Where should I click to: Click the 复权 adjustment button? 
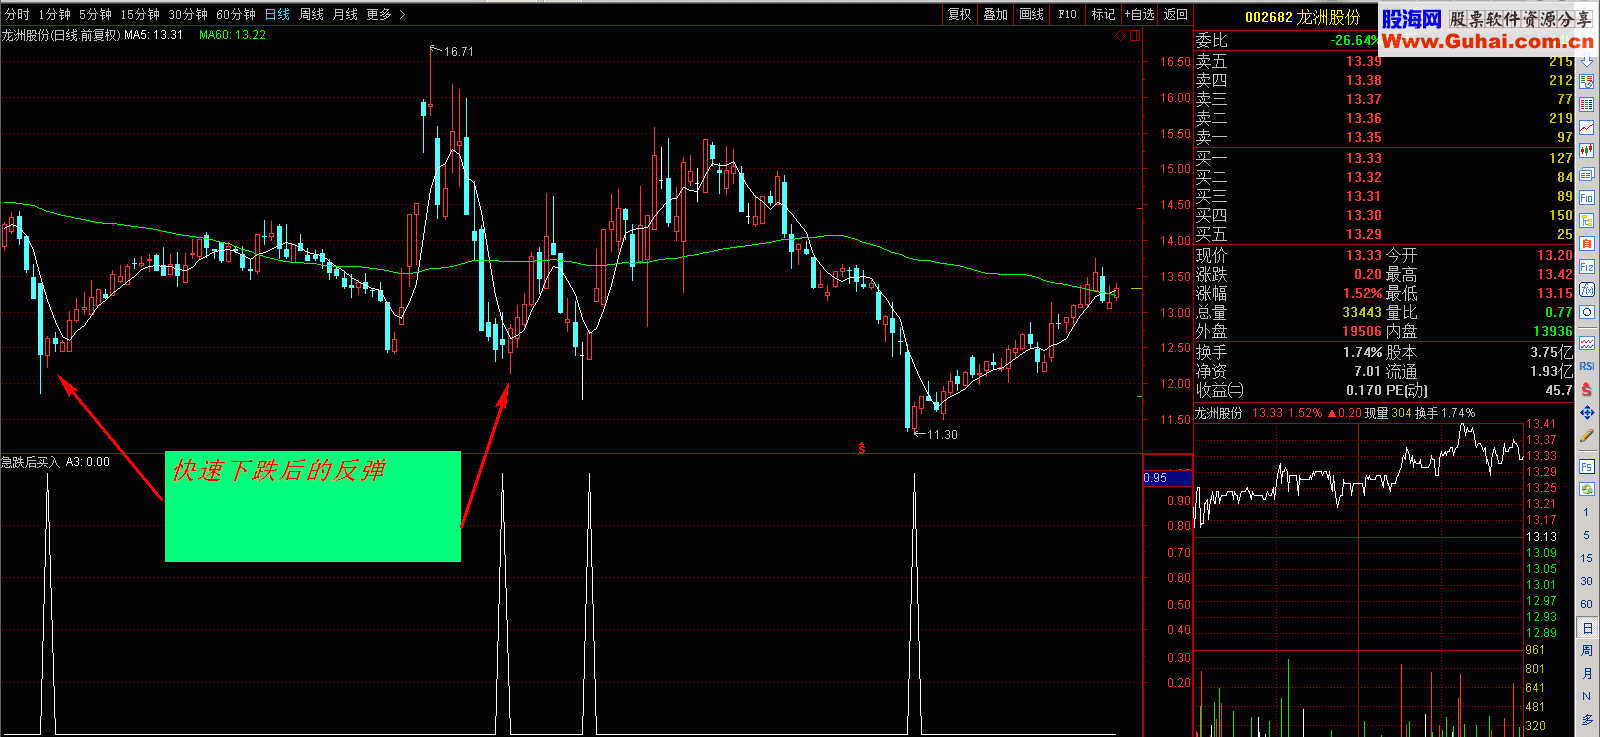click(x=960, y=14)
